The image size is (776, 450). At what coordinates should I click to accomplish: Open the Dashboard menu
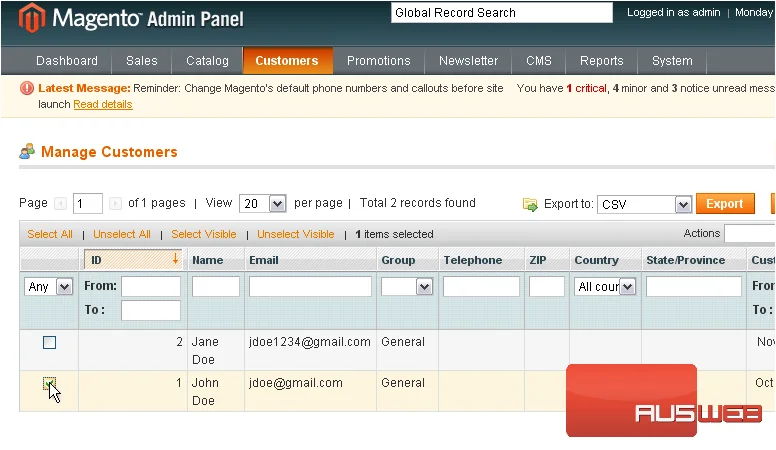pyautogui.click(x=67, y=61)
